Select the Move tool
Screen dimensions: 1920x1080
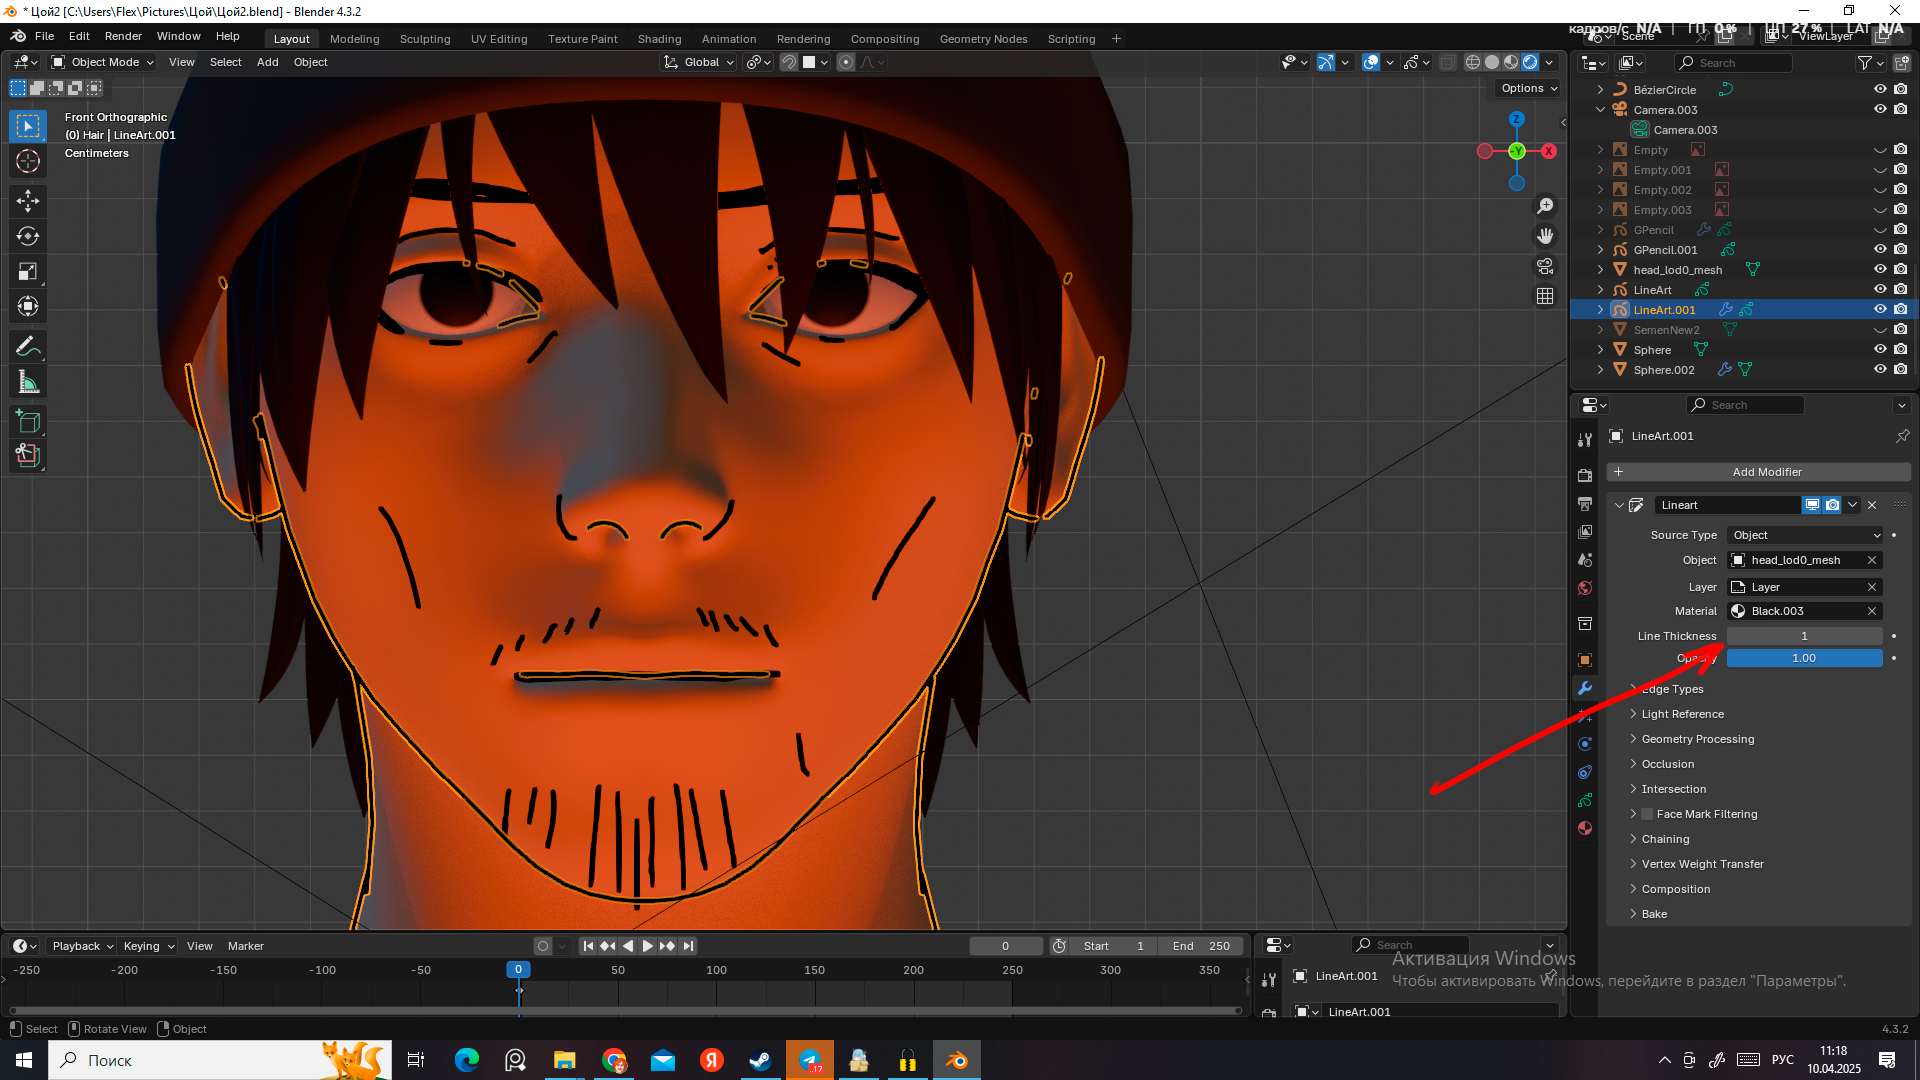[x=28, y=201]
